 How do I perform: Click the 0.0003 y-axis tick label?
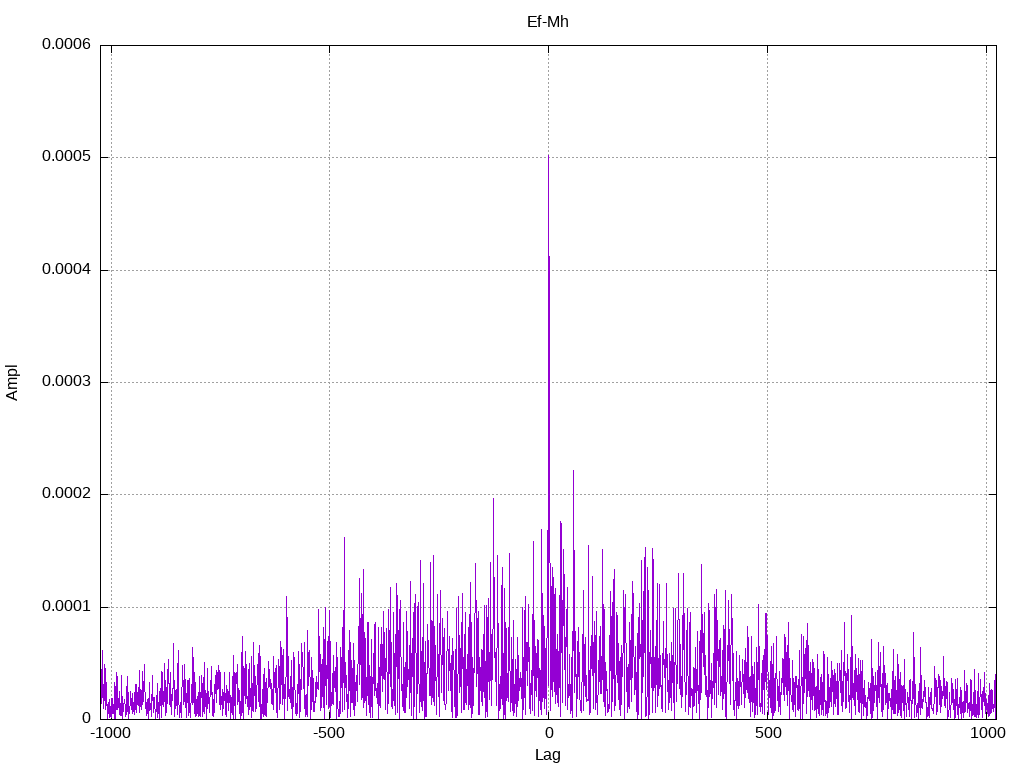(x=67, y=381)
